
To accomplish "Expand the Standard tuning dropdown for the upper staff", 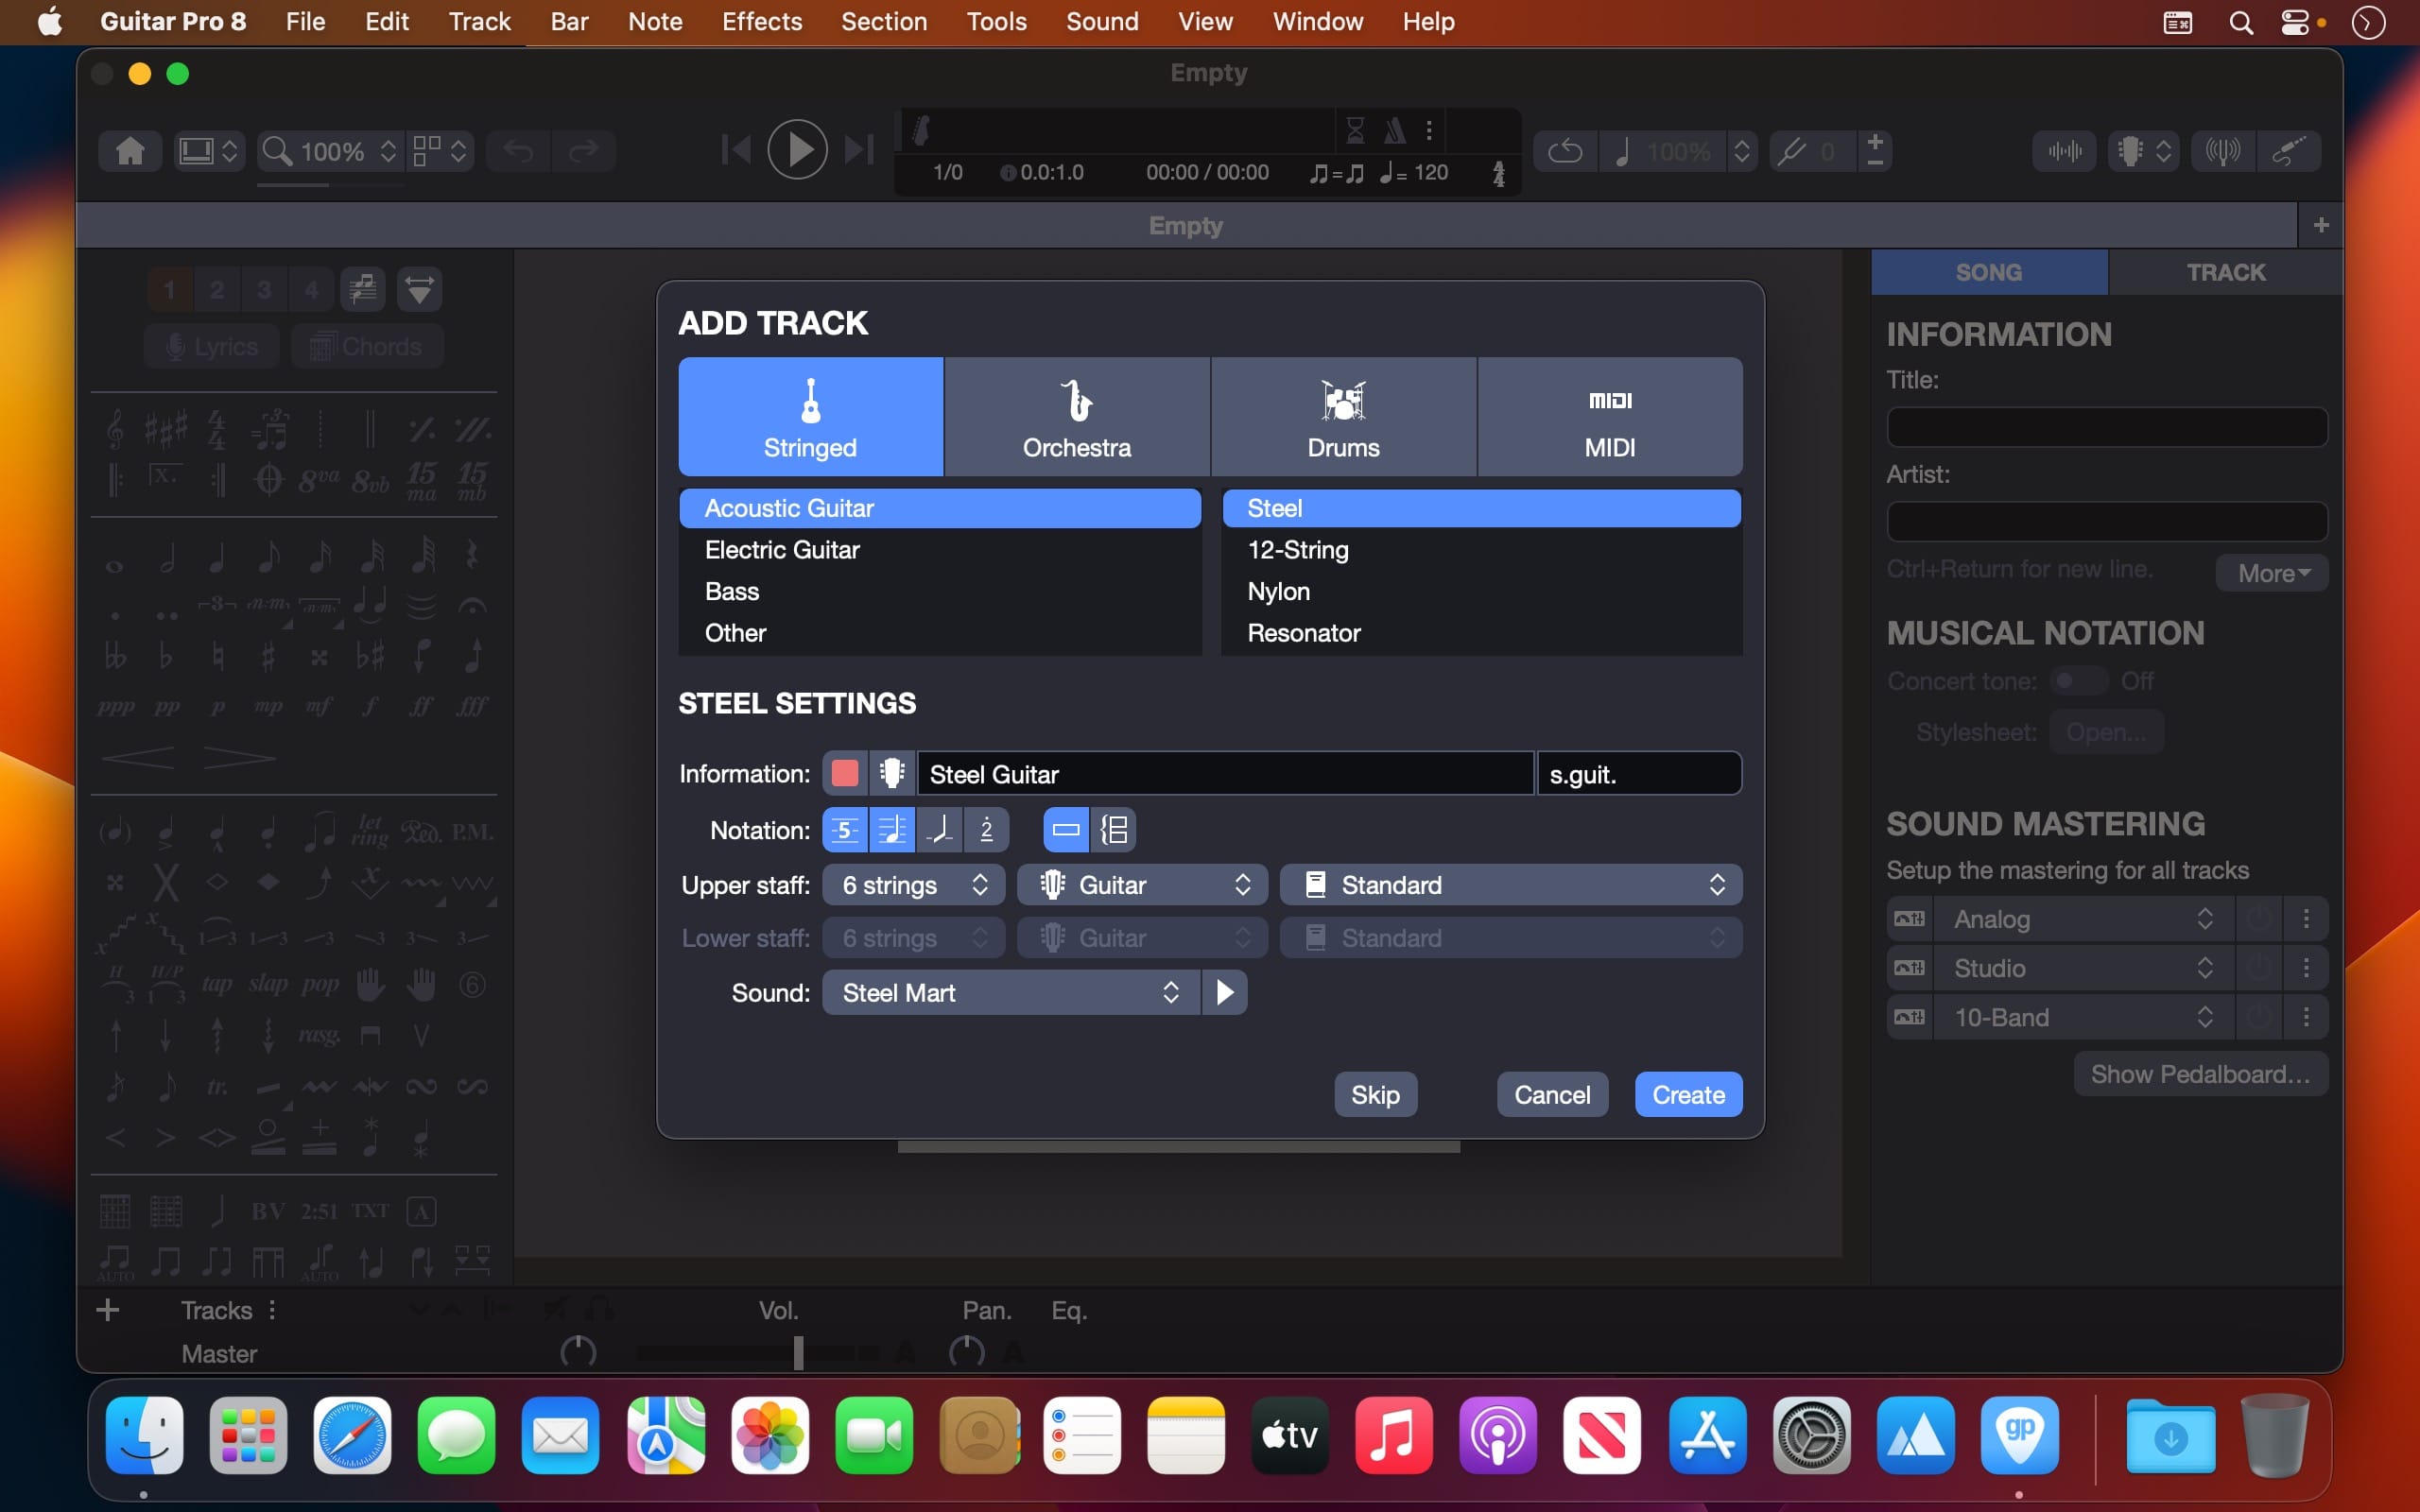I will (1510, 885).
